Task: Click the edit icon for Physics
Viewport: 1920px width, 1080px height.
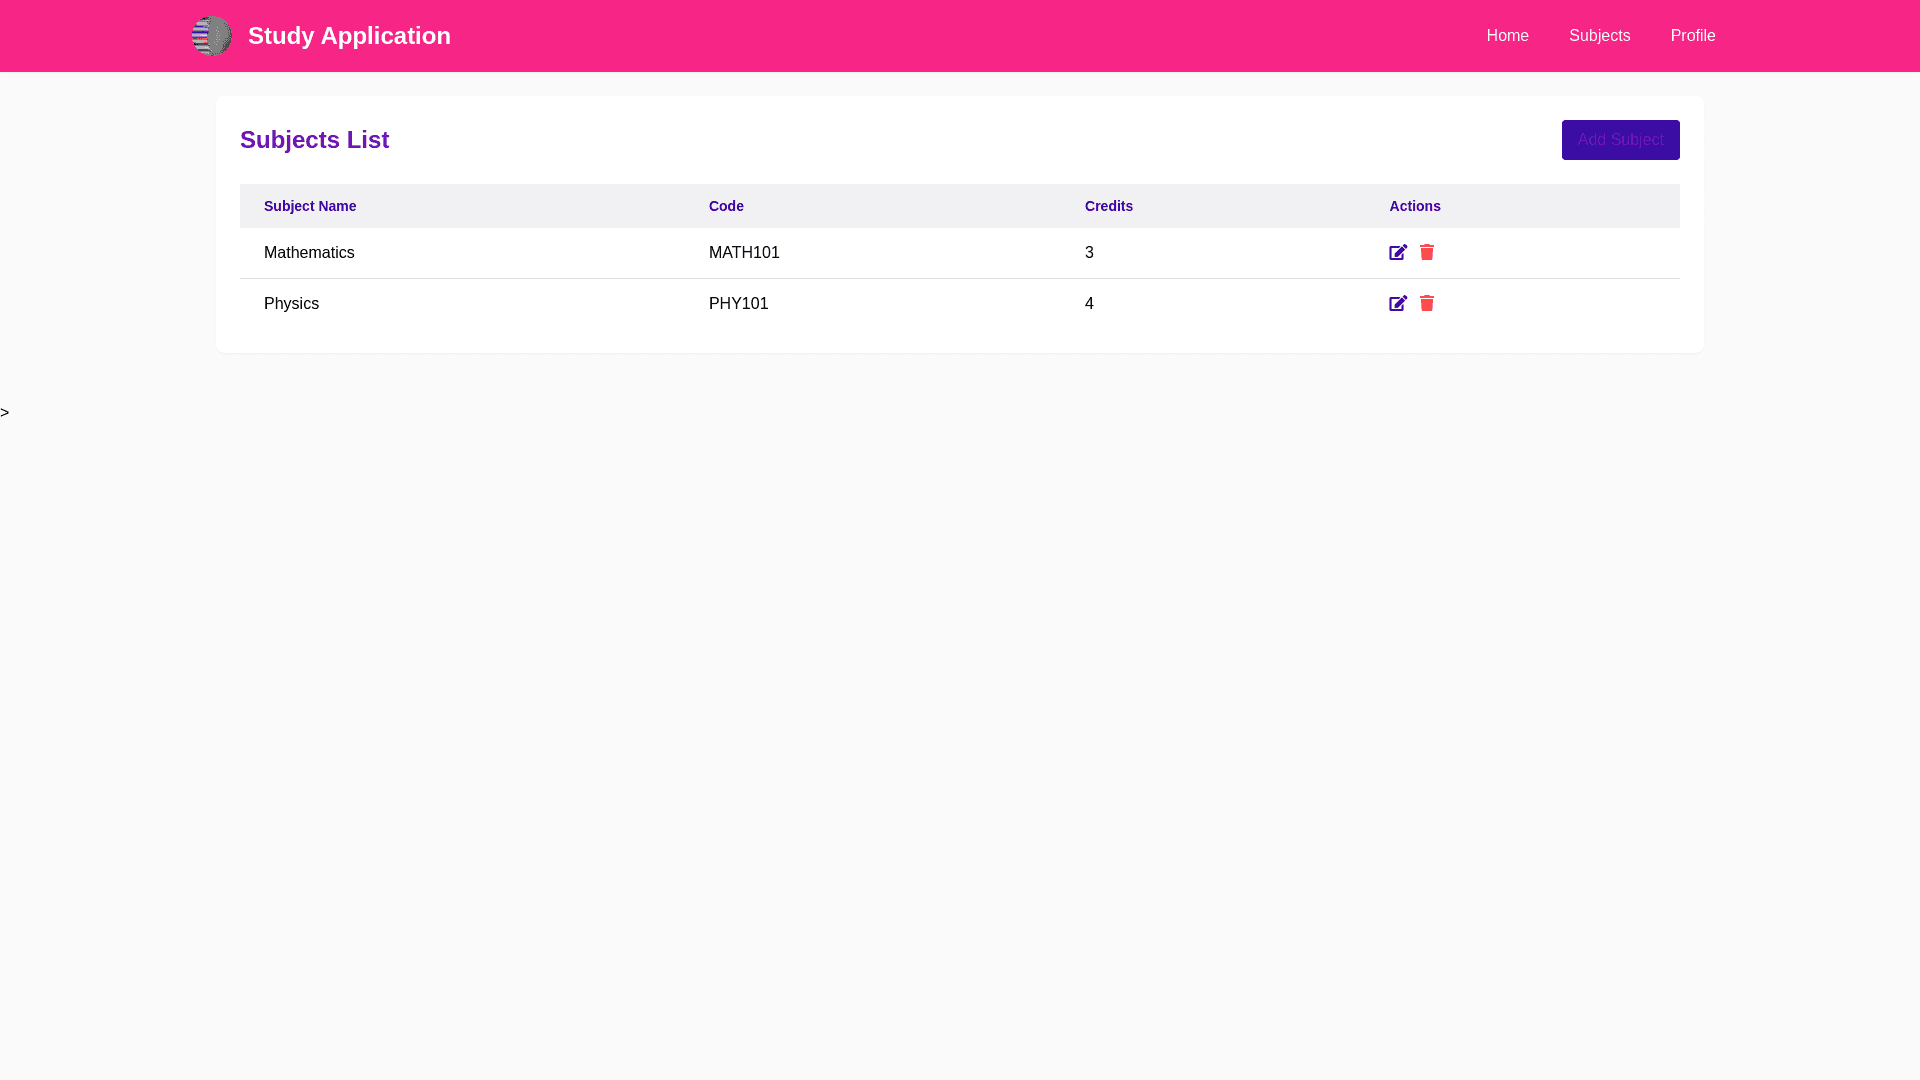Action: click(x=1397, y=304)
